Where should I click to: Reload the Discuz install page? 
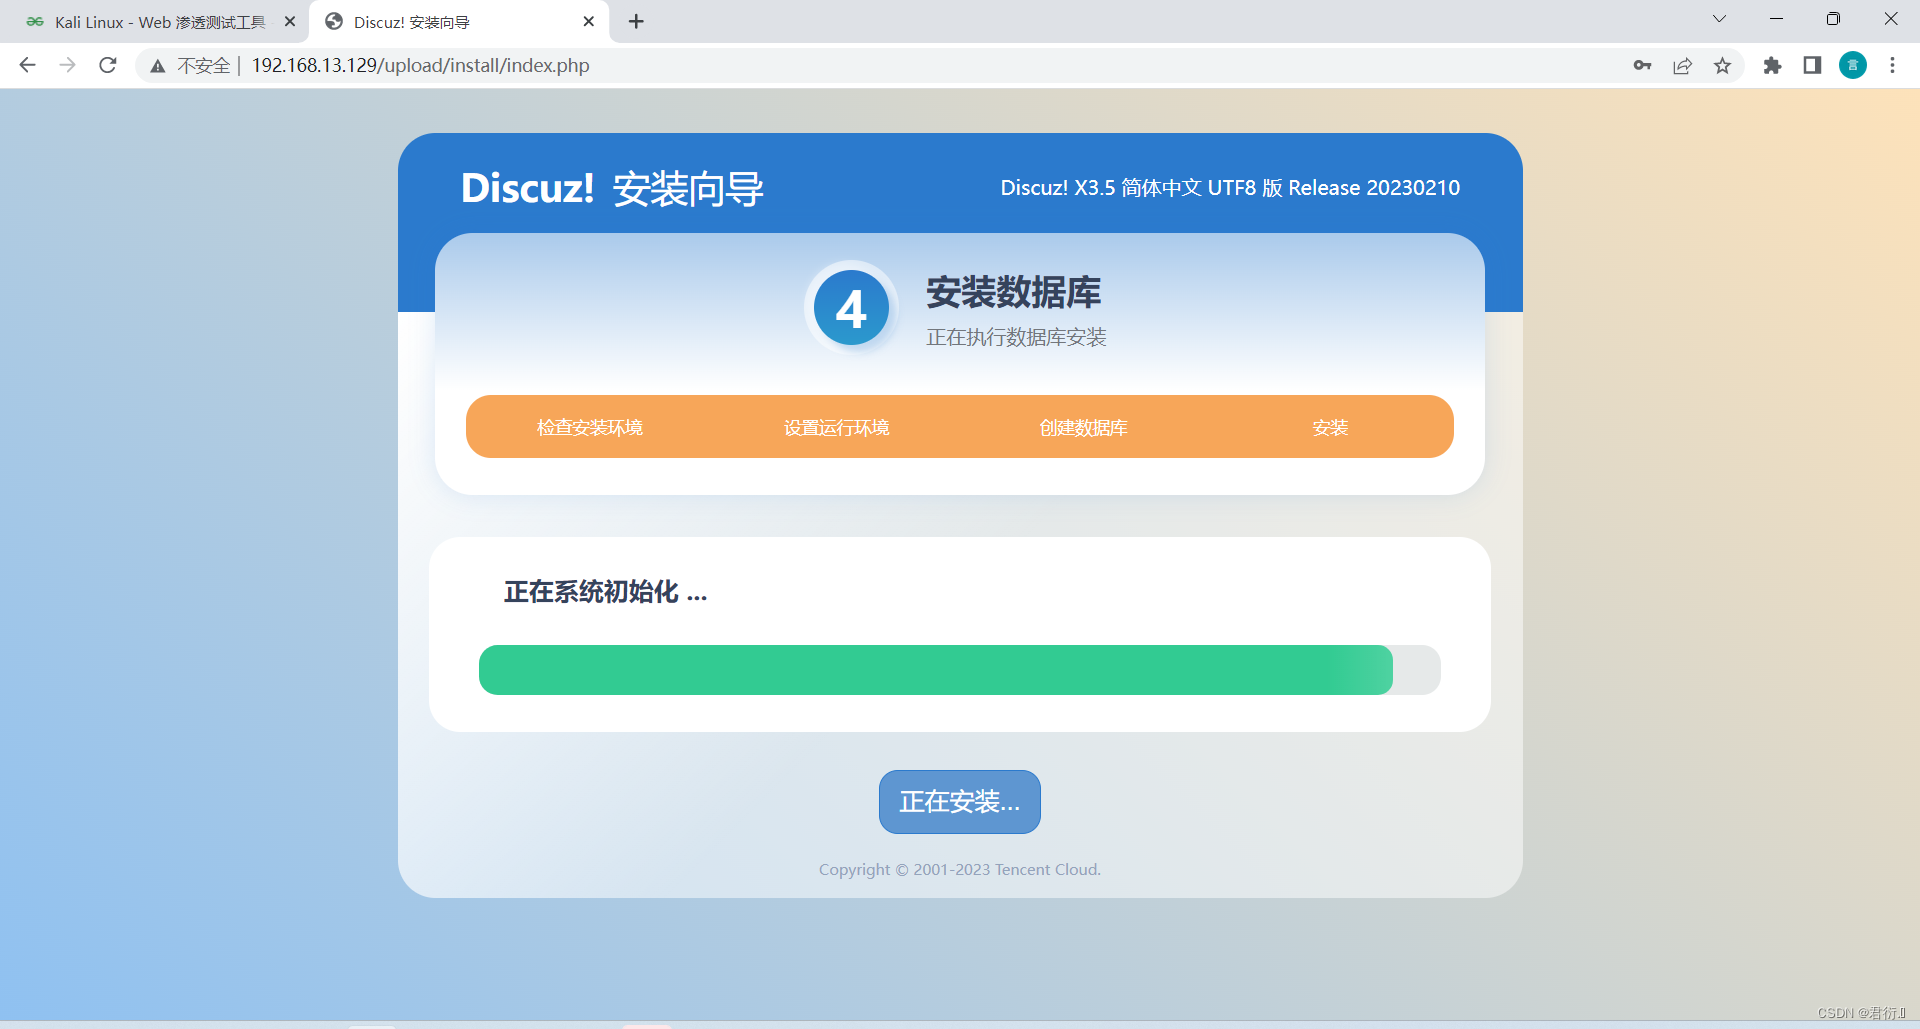point(108,65)
